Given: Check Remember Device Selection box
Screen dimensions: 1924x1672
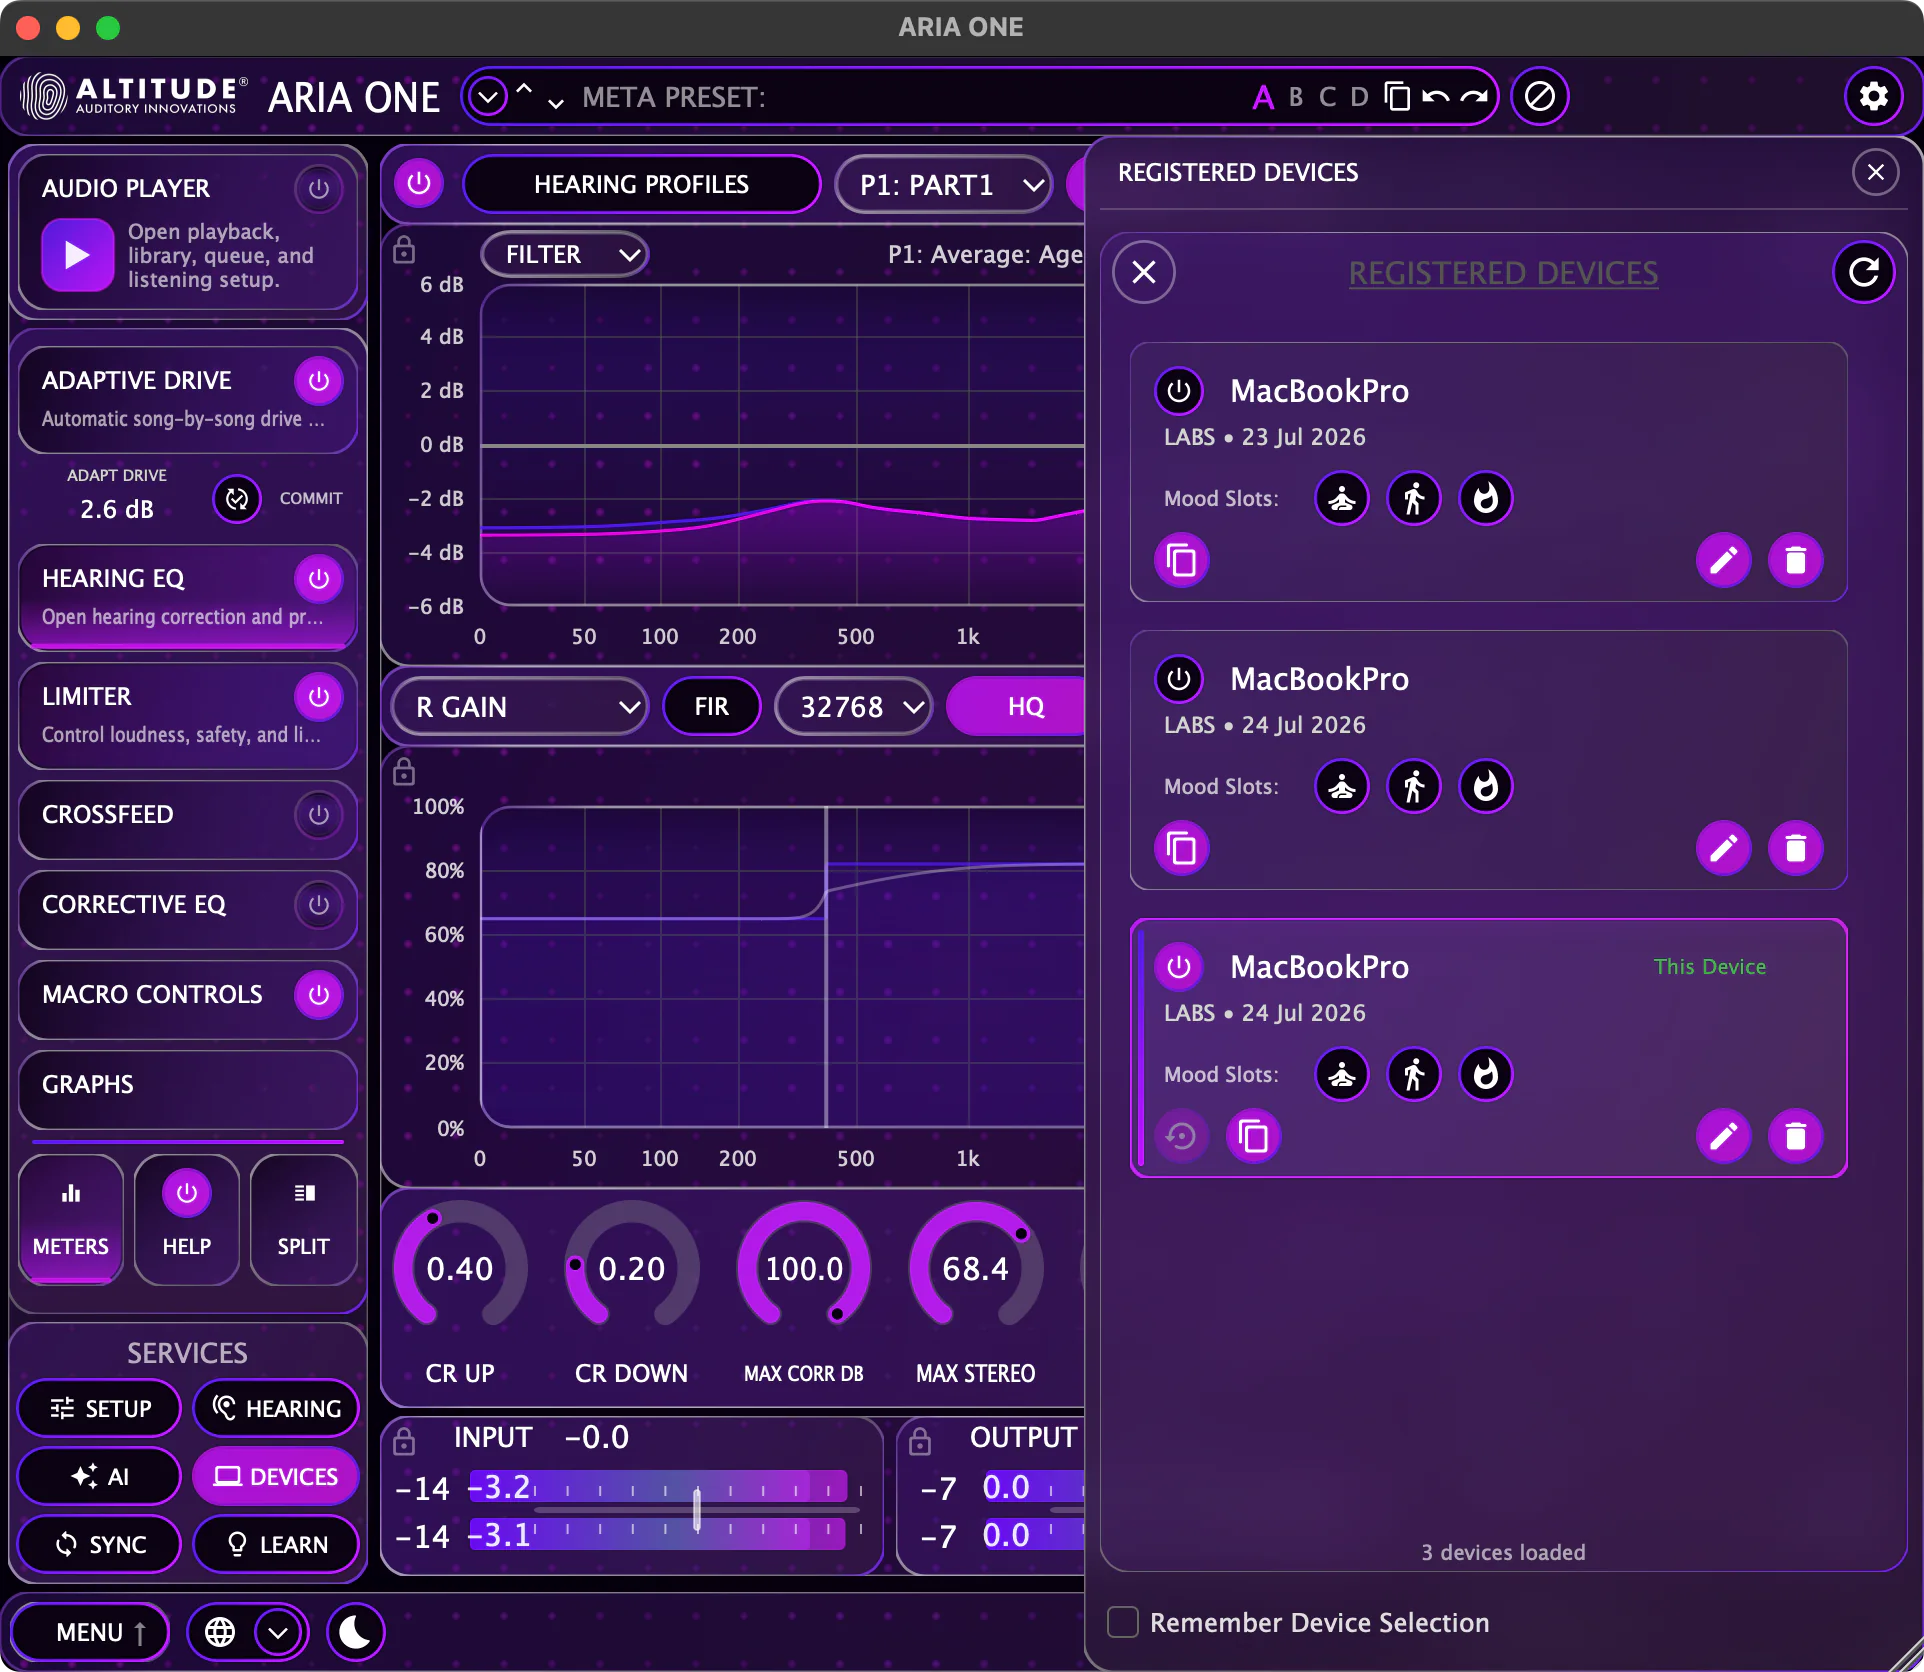Looking at the screenshot, I should [x=1123, y=1622].
